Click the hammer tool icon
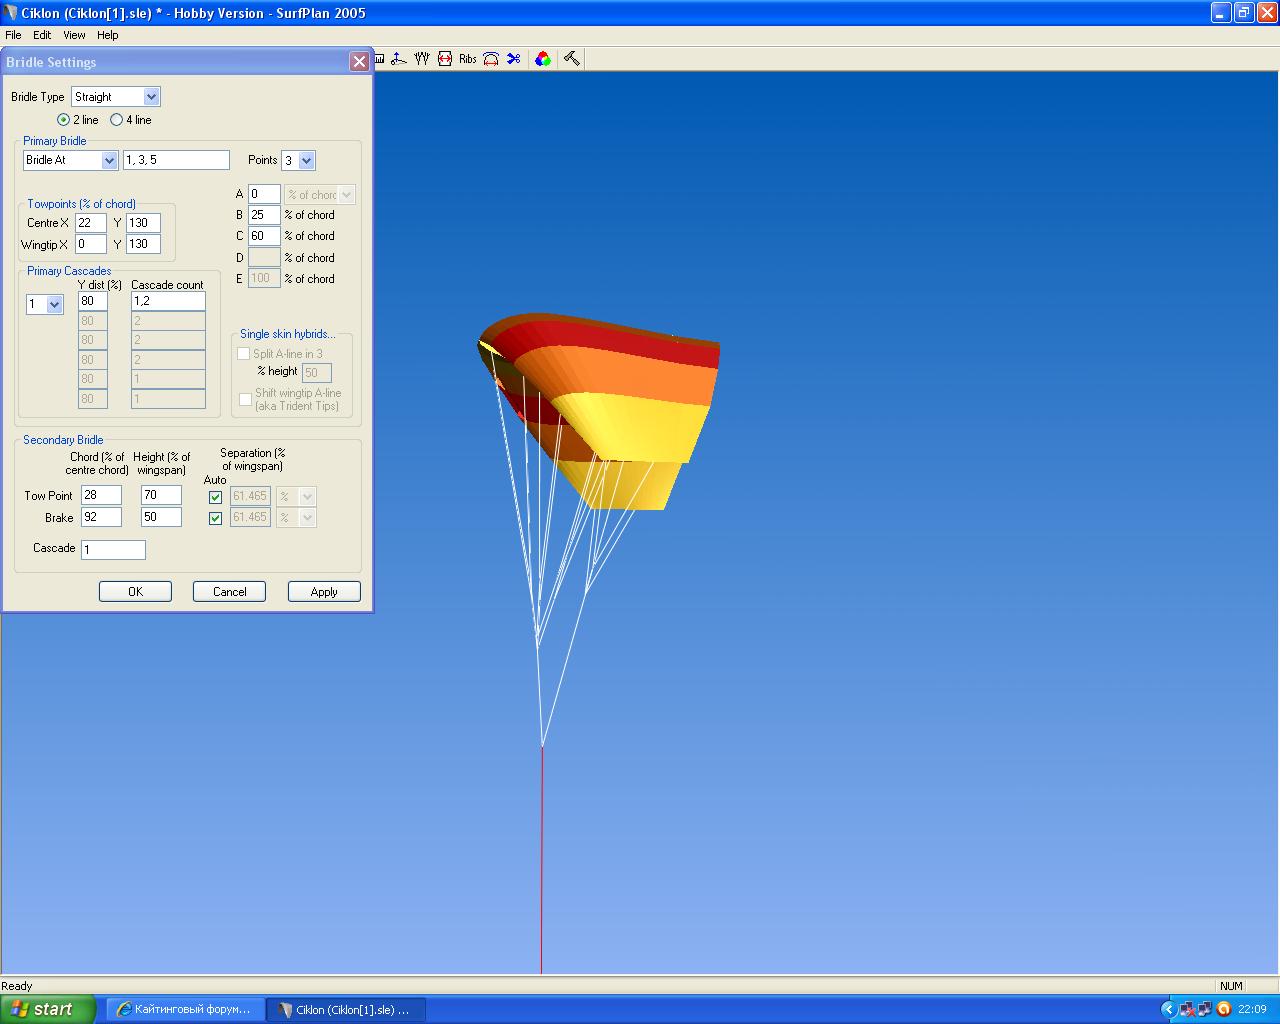The height and width of the screenshot is (1024, 1280). click(572, 59)
